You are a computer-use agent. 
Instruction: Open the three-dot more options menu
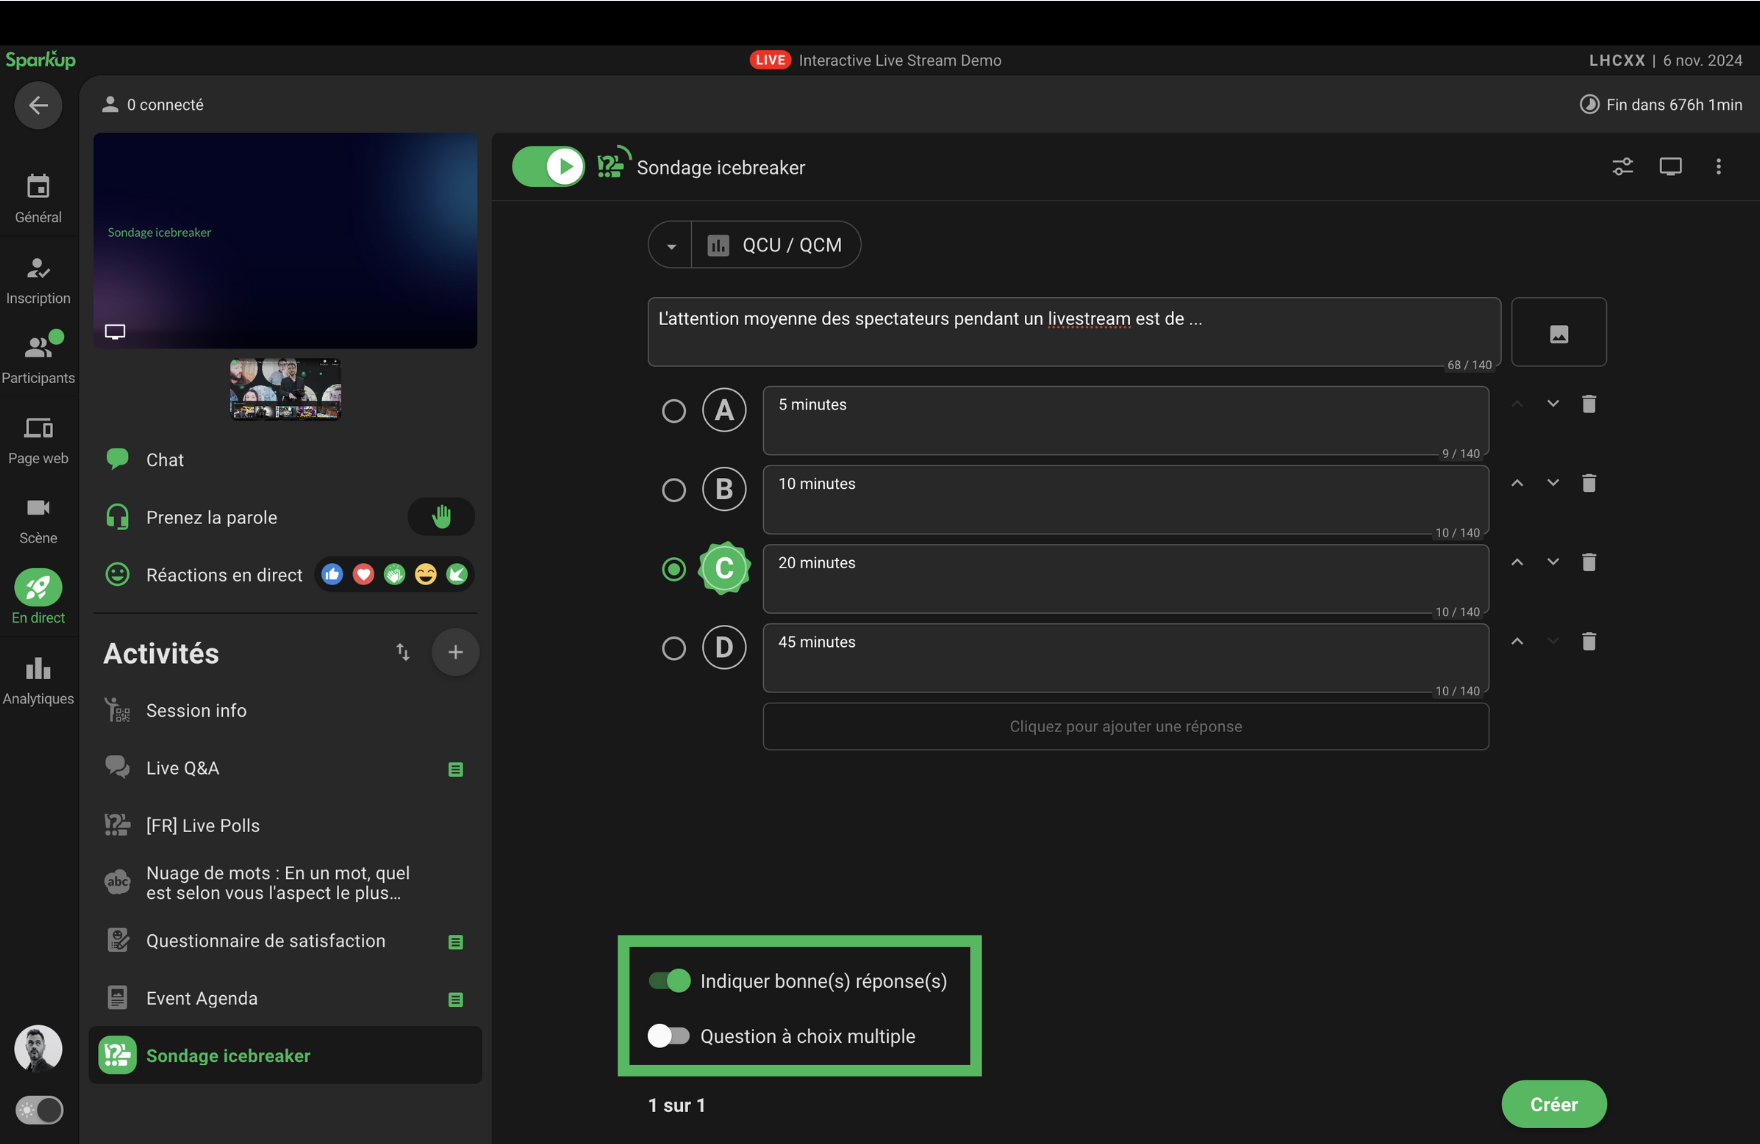point(1718,167)
